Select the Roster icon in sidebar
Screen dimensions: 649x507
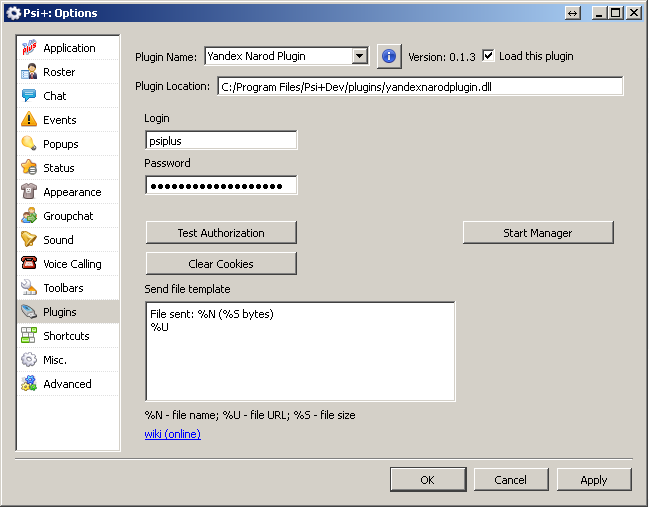pyautogui.click(x=30, y=72)
